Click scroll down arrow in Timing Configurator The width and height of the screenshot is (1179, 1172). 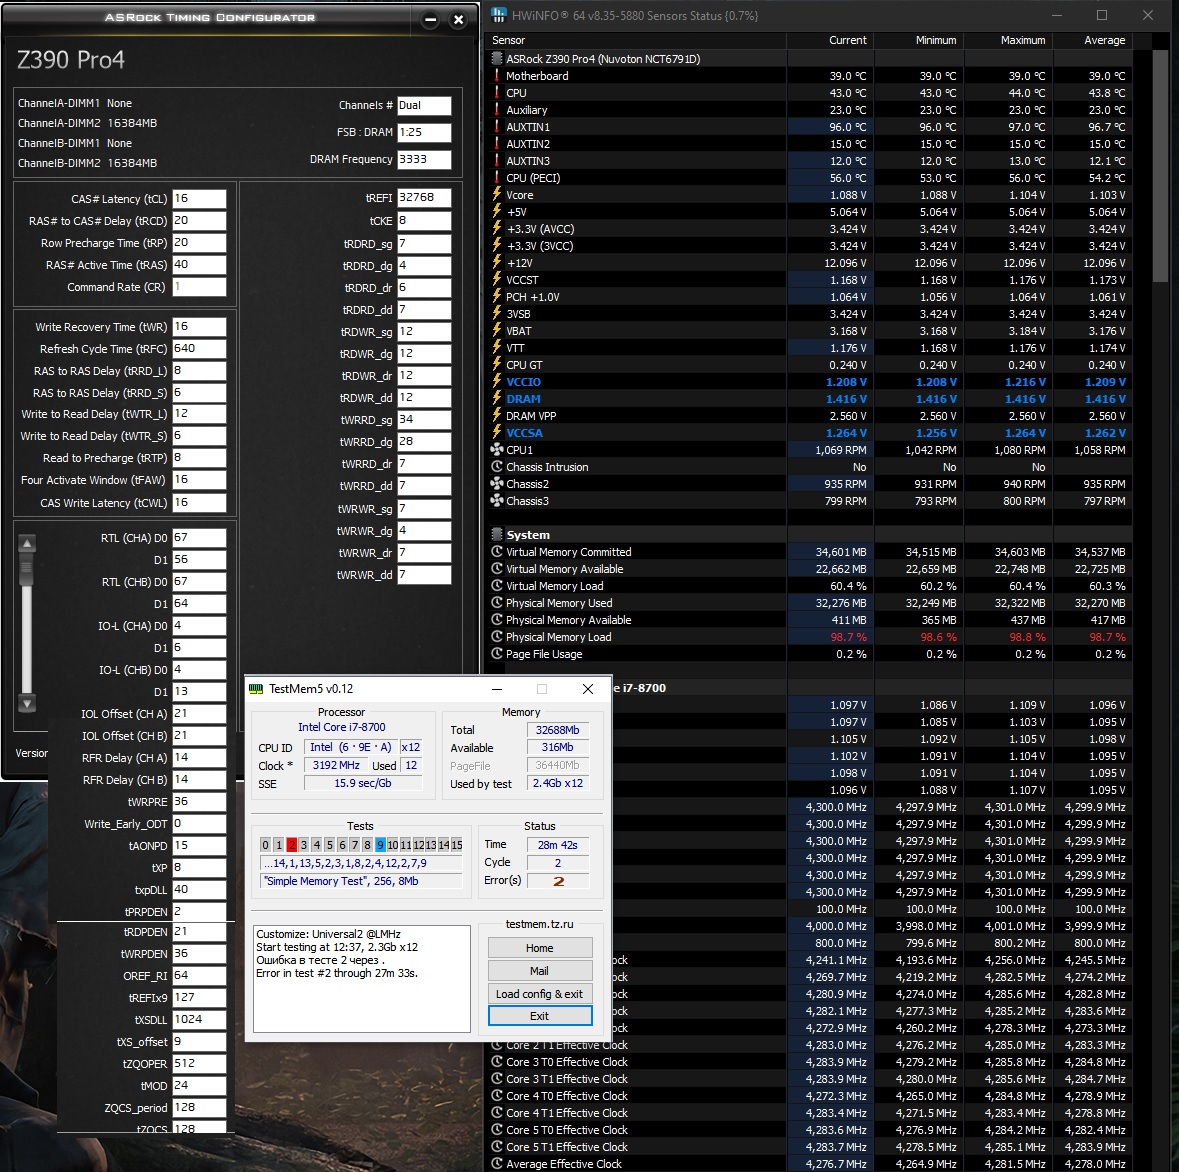[27, 704]
